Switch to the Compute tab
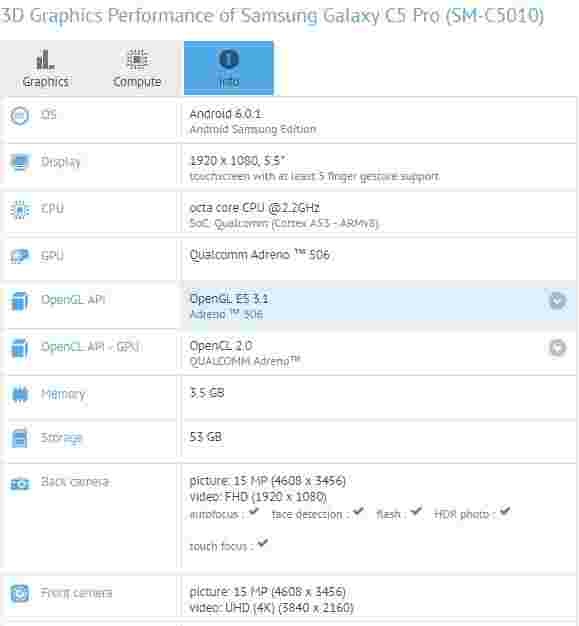Viewport: 579px width, 626px height. pos(137,68)
